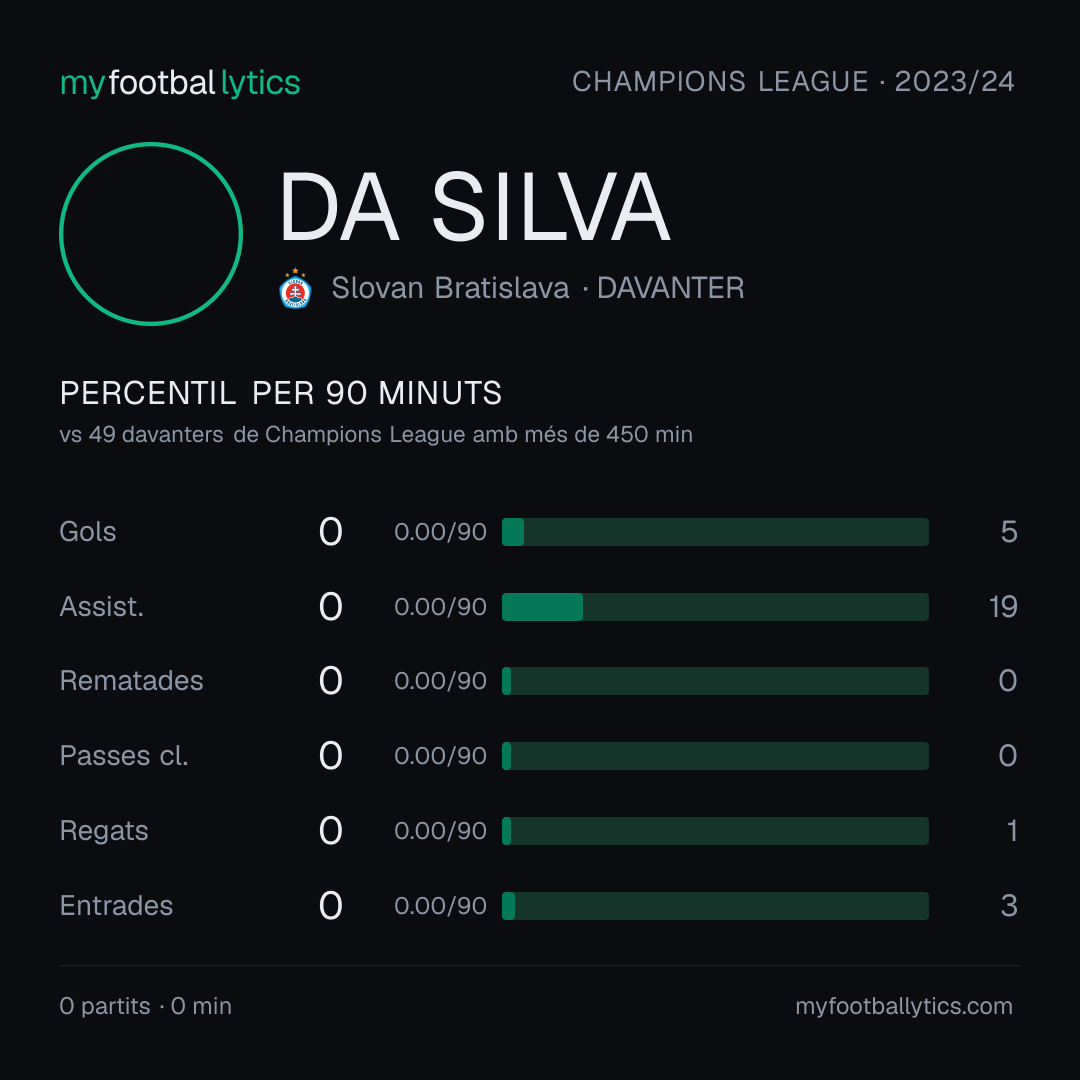Select the Assist. percentile bar
This screenshot has width=1080, height=1080.
tap(715, 607)
